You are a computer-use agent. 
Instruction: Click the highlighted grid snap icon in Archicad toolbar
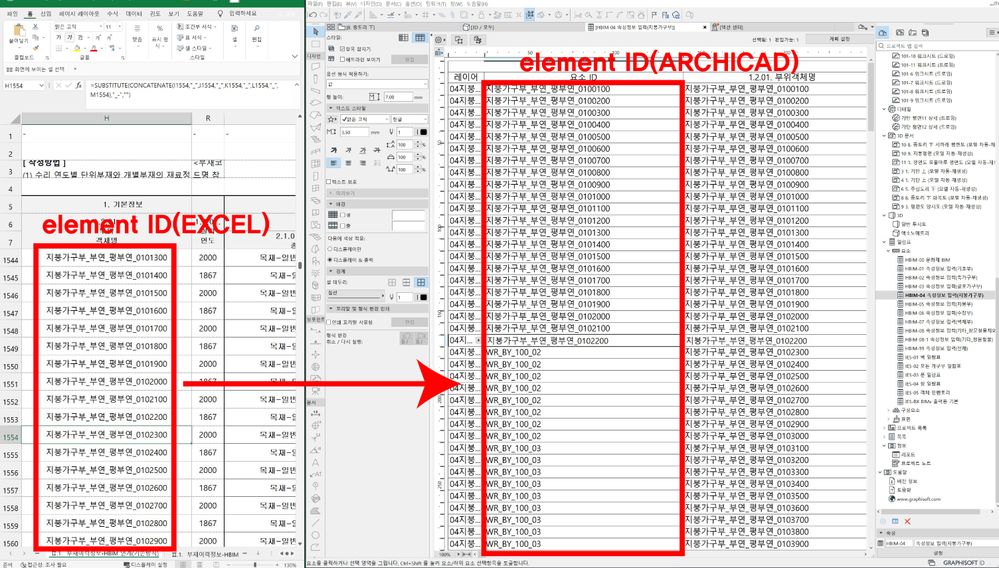(x=529, y=15)
